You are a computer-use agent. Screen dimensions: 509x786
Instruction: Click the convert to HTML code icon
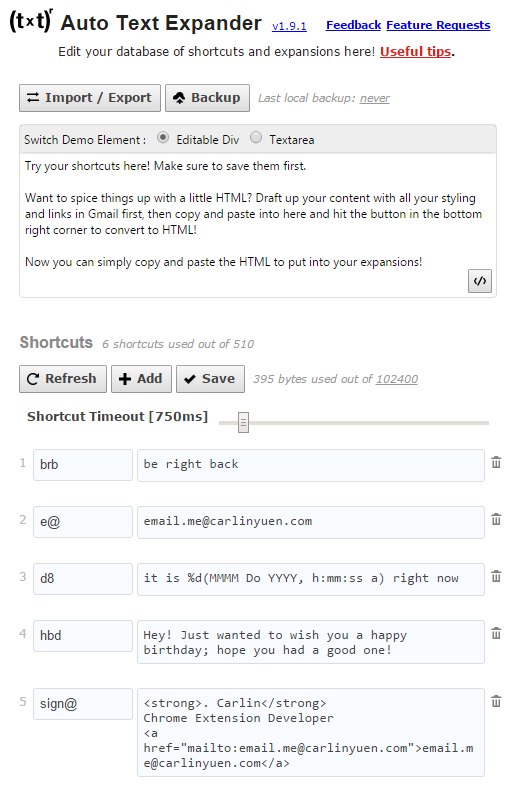pos(479,281)
